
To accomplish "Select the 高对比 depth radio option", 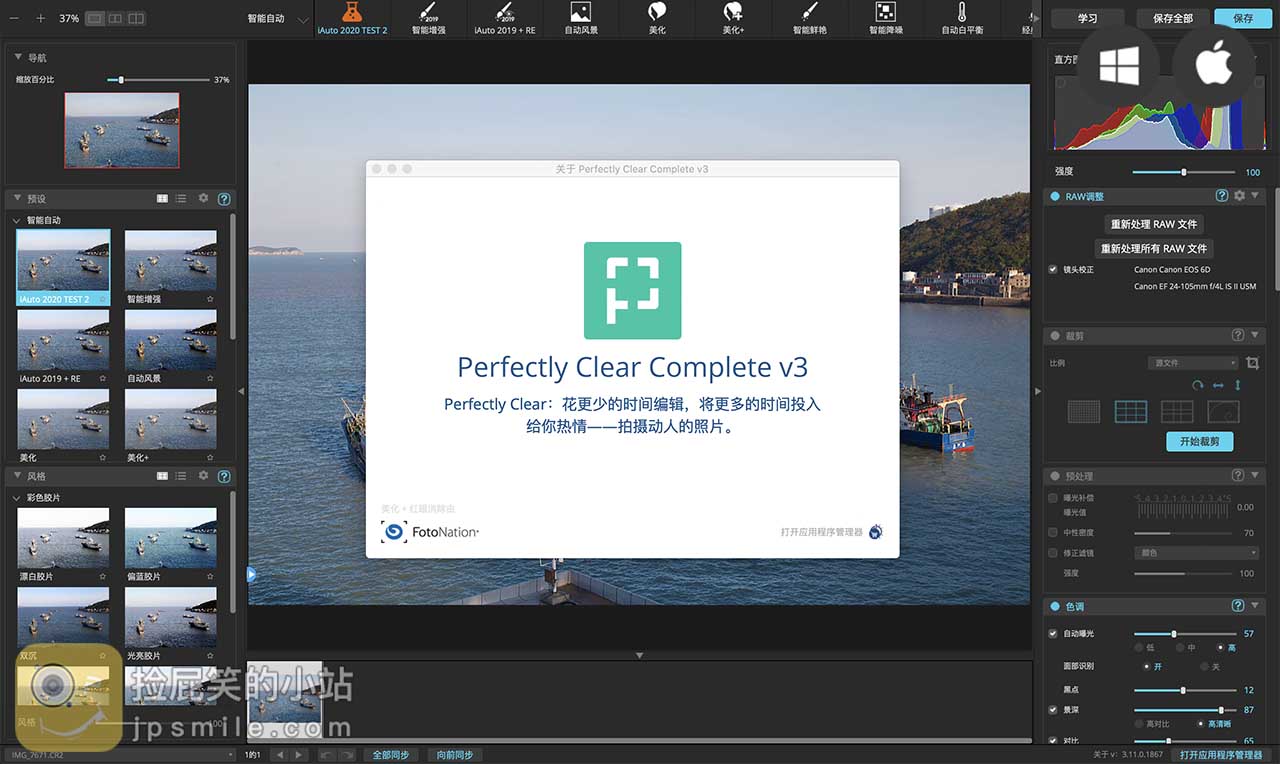I will tap(1139, 723).
